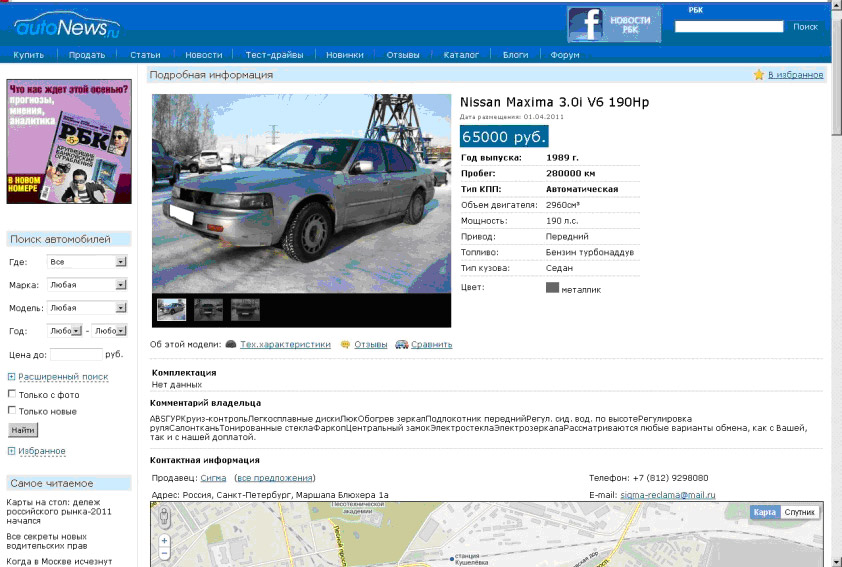Screen dimensions: 842x567
Task: Click the autoNews.ru logo
Action: (67, 26)
